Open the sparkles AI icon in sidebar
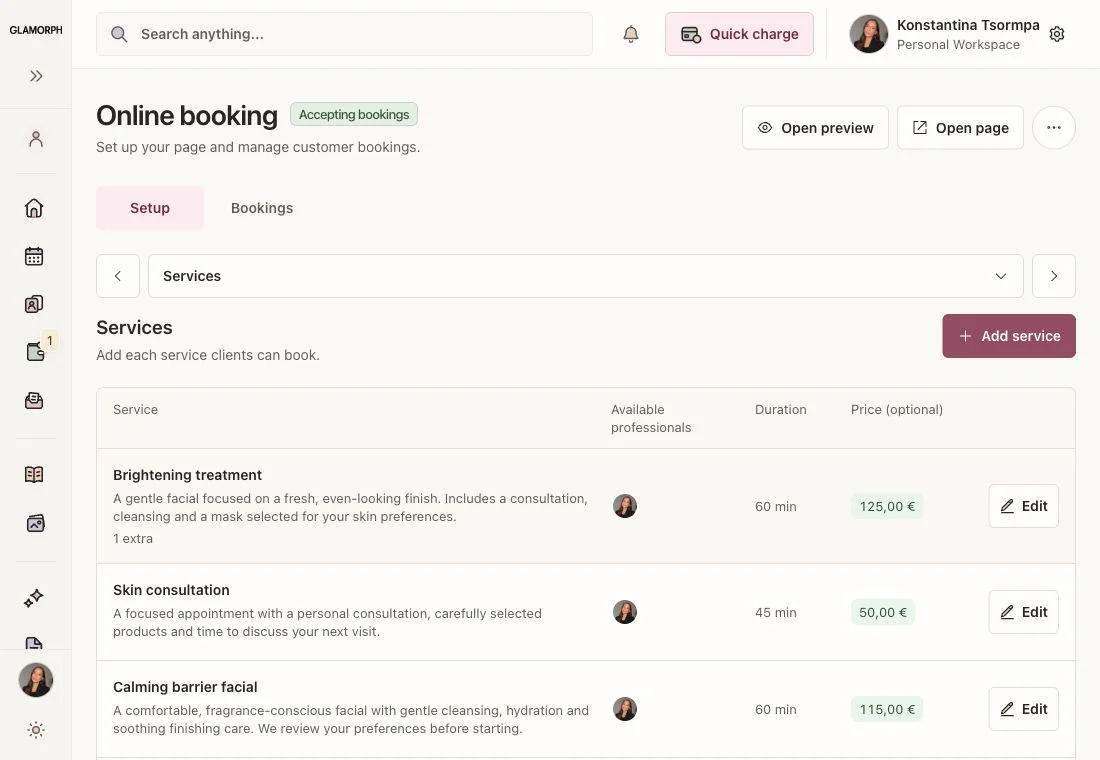 pos(34,598)
